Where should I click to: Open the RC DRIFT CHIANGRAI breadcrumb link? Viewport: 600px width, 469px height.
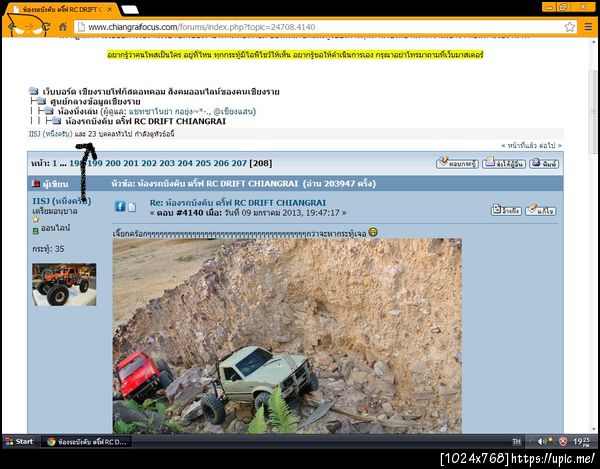click(145, 121)
